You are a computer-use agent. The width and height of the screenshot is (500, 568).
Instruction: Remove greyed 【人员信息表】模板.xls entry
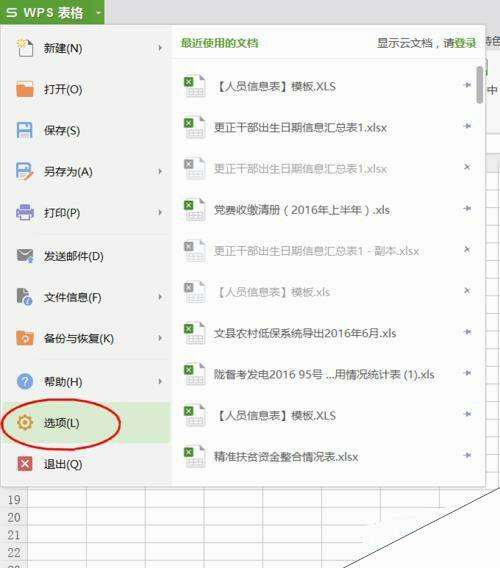(x=467, y=291)
